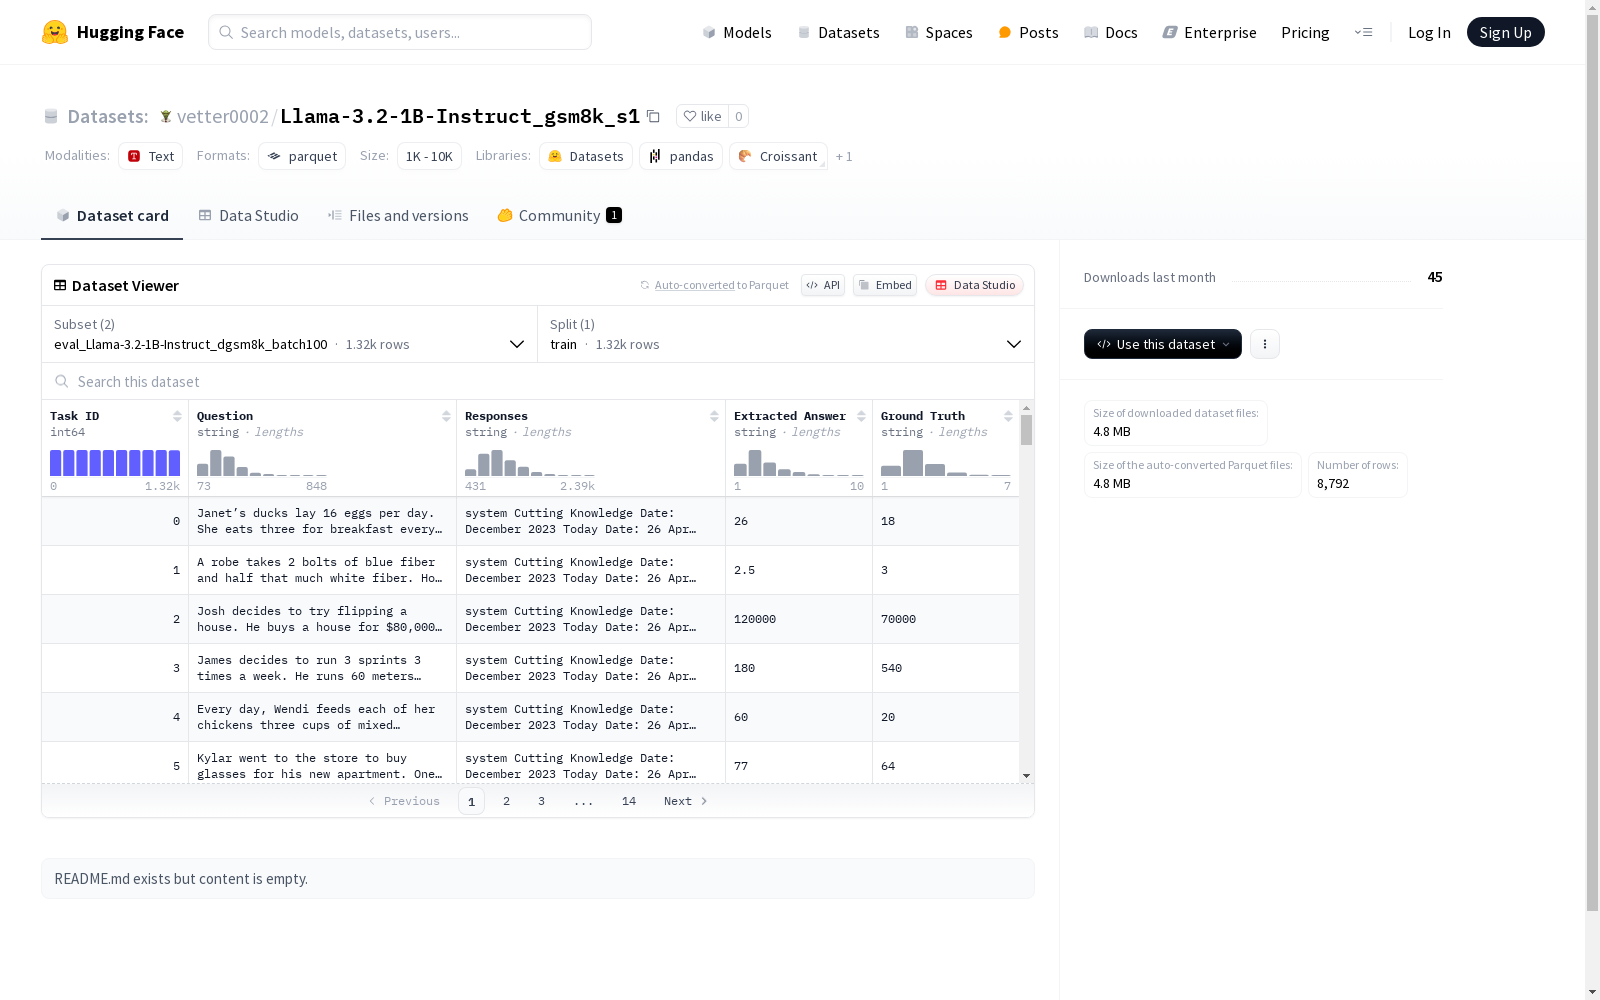
Task: Select the pandas library tag
Action: point(681,156)
